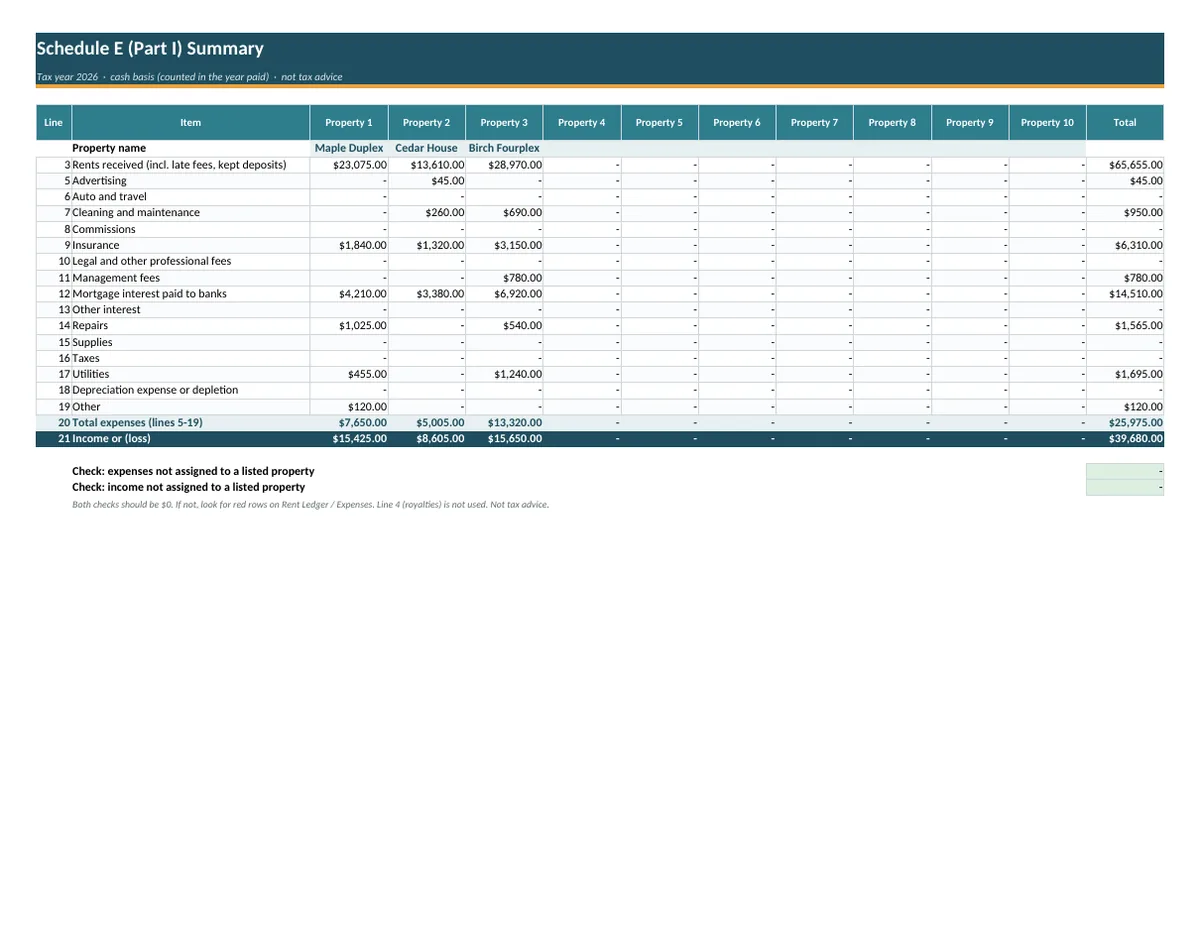This screenshot has height=927, width=1200.
Task: Select the $3,380.00 mortgage interest cell
Action: (427, 294)
